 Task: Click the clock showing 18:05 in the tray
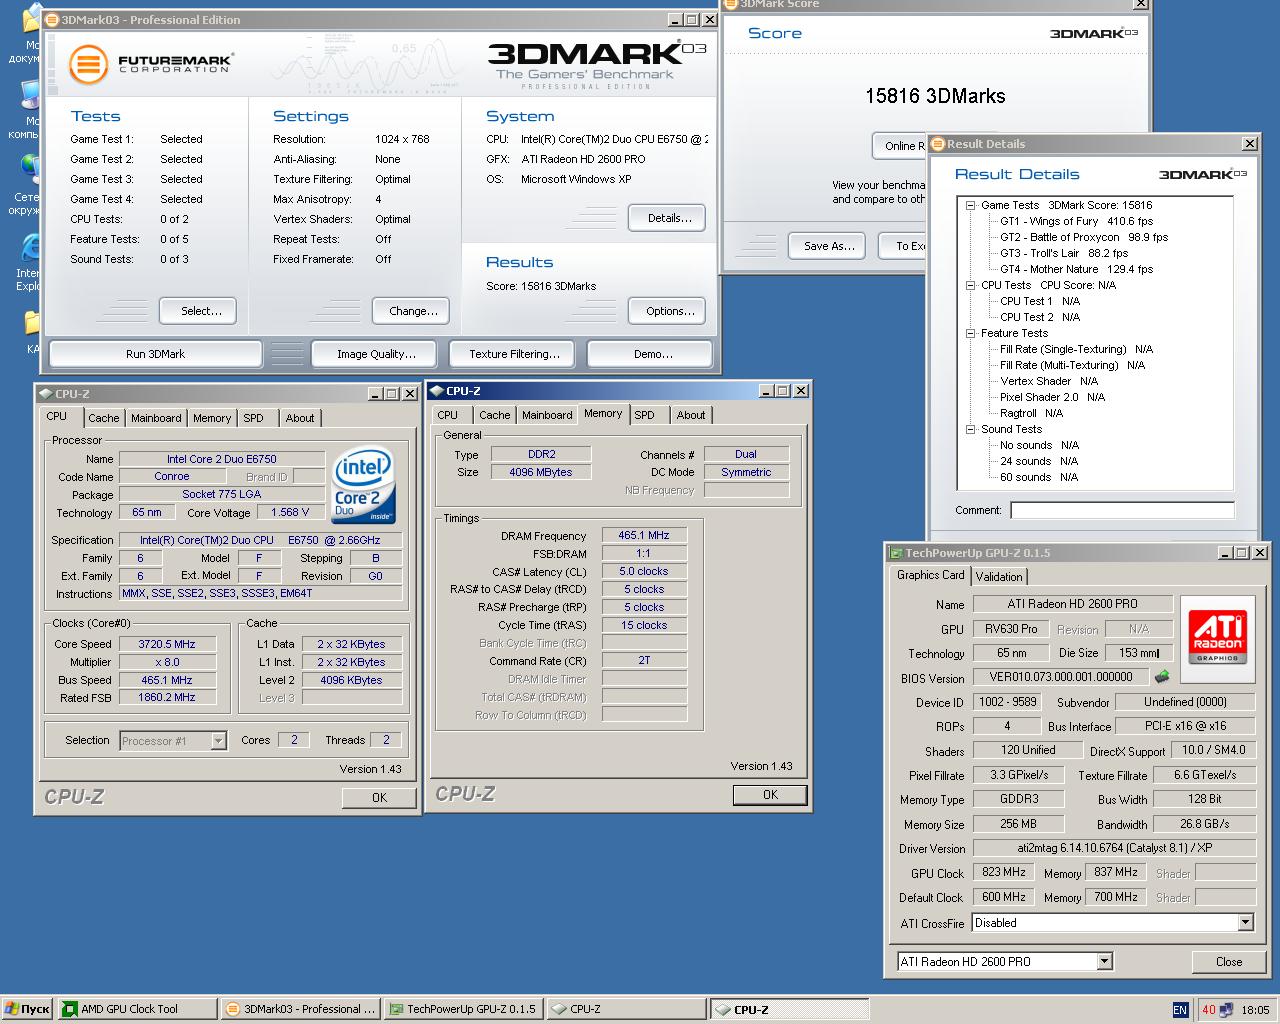(x=1255, y=1010)
